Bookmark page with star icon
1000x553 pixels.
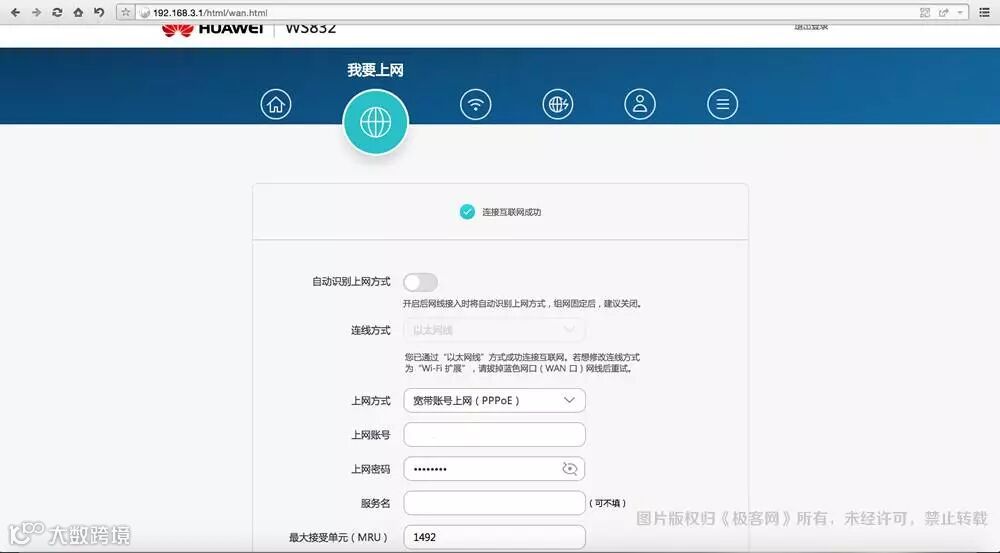click(126, 12)
